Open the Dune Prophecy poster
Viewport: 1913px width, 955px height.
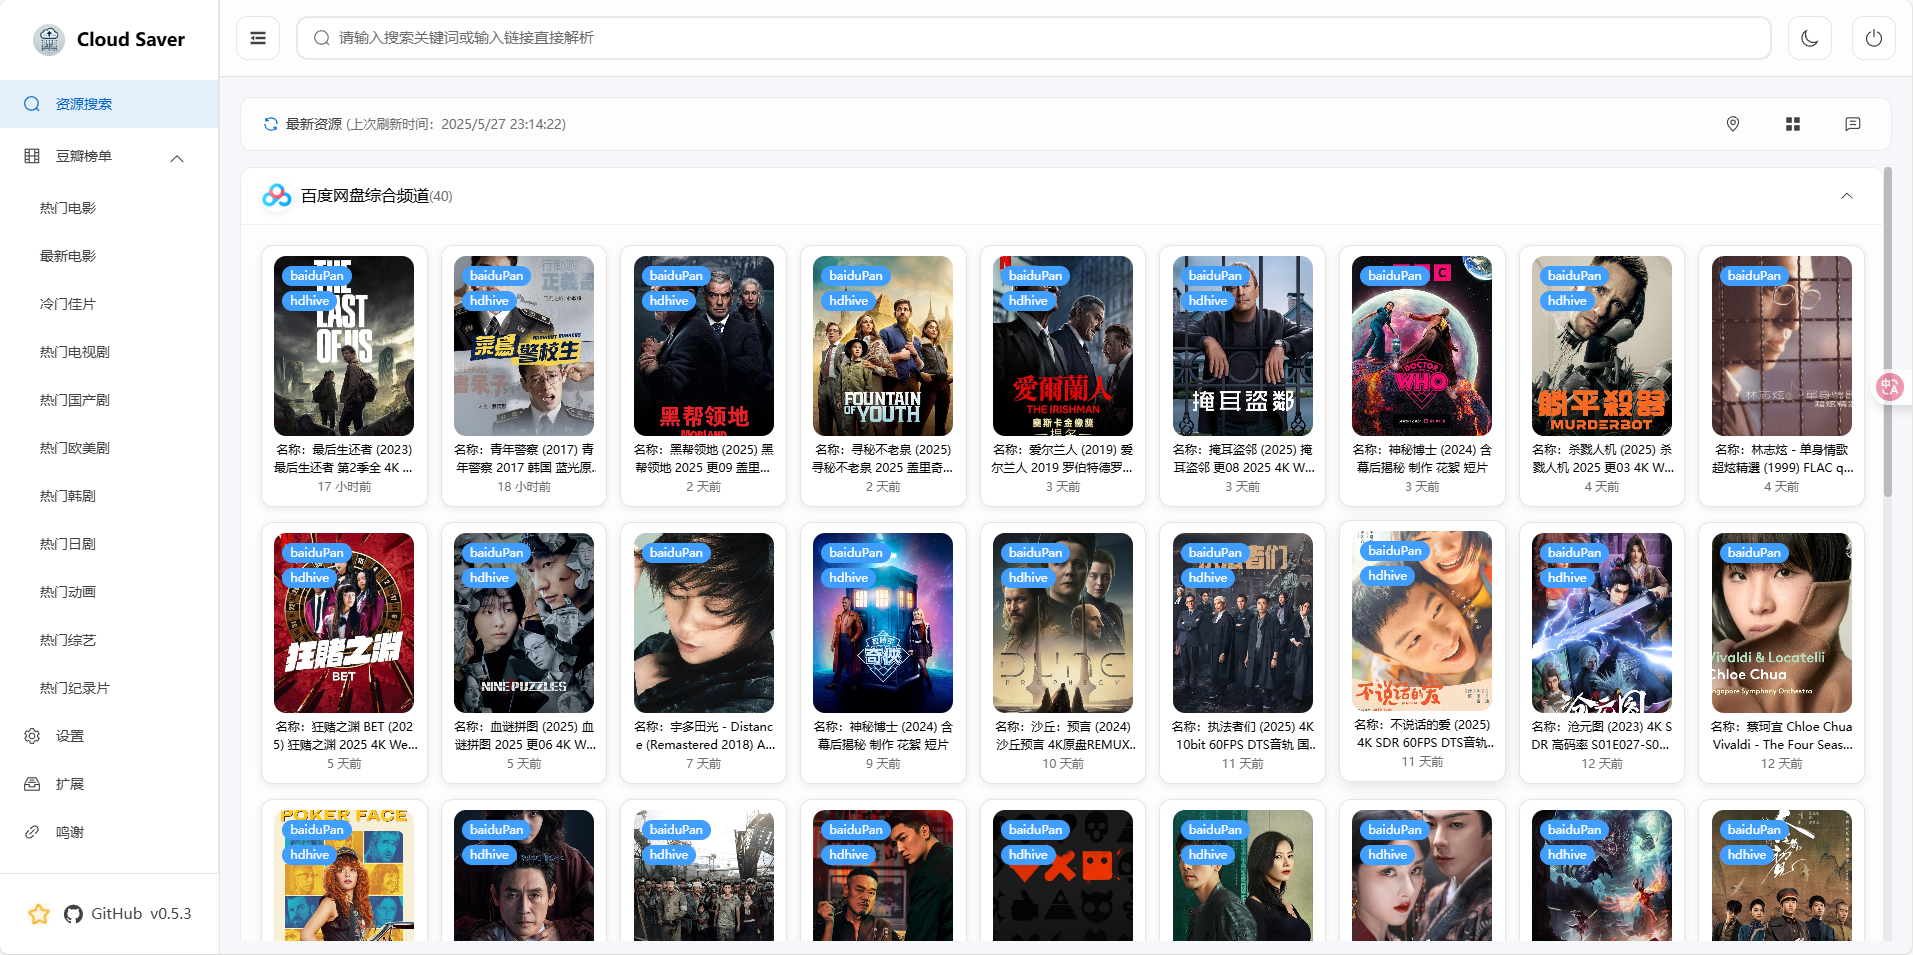pos(1063,623)
